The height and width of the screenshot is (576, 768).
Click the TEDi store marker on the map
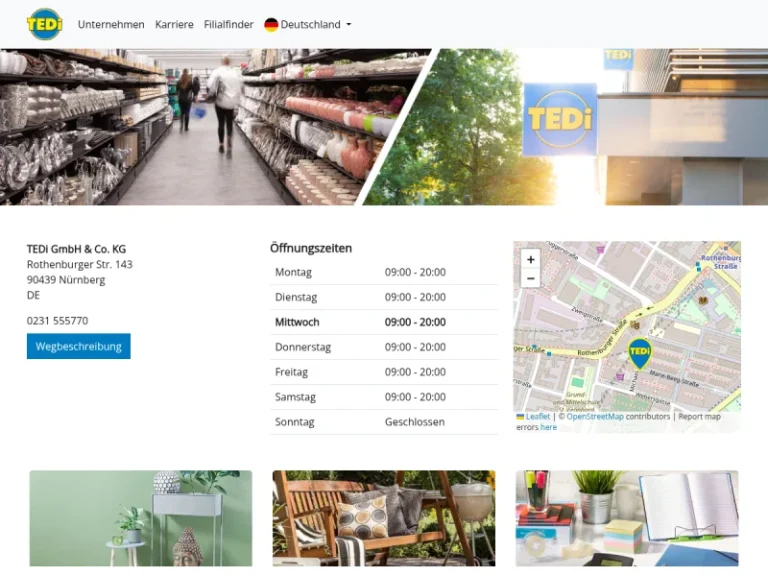pos(639,352)
